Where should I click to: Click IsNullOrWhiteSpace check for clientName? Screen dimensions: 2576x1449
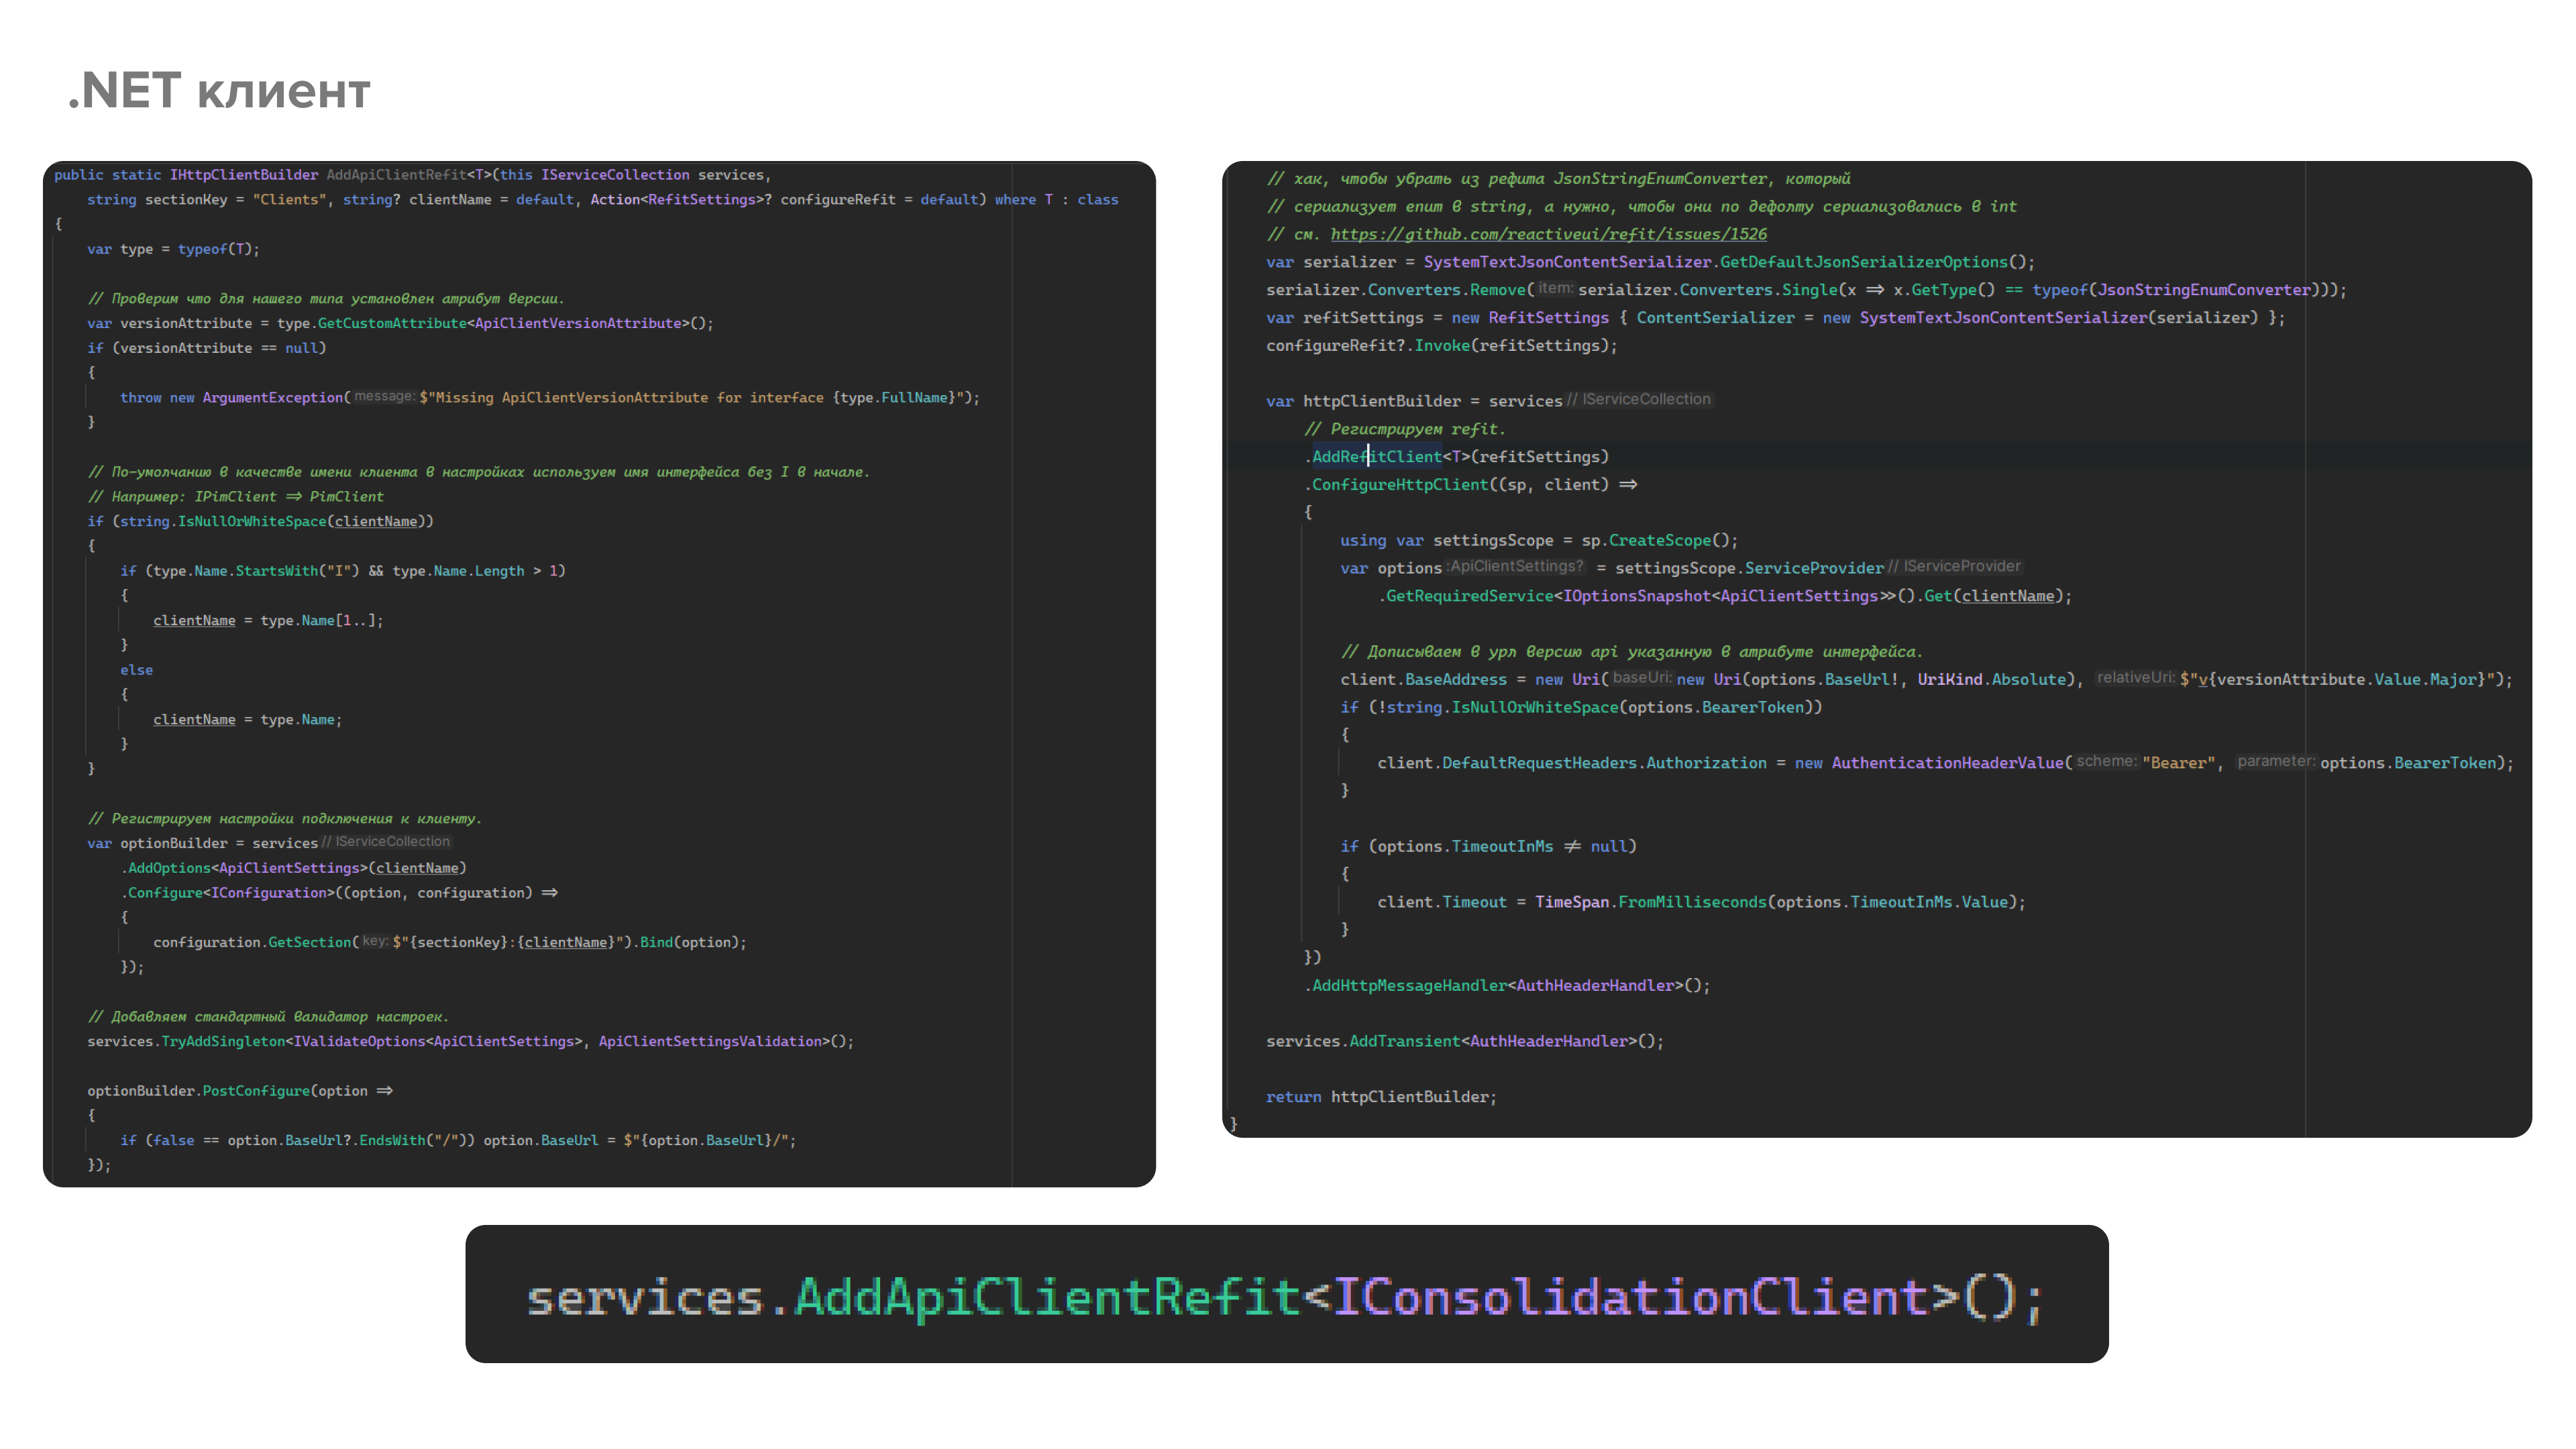[x=252, y=522]
